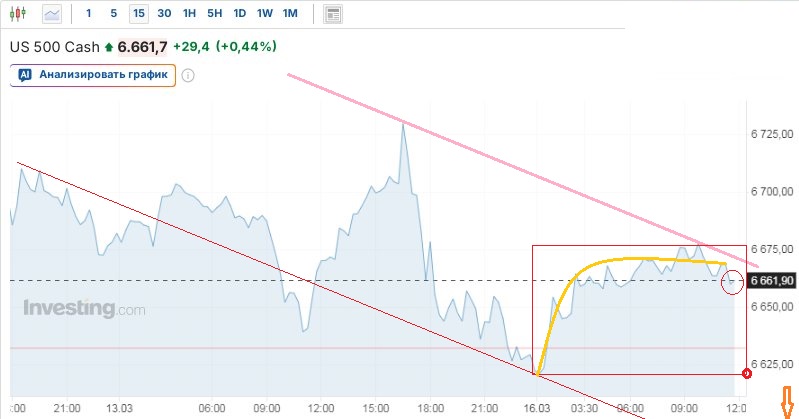Screen dimensions: 799x419
Task: Select the 1 minute timeframe
Action: pos(89,14)
